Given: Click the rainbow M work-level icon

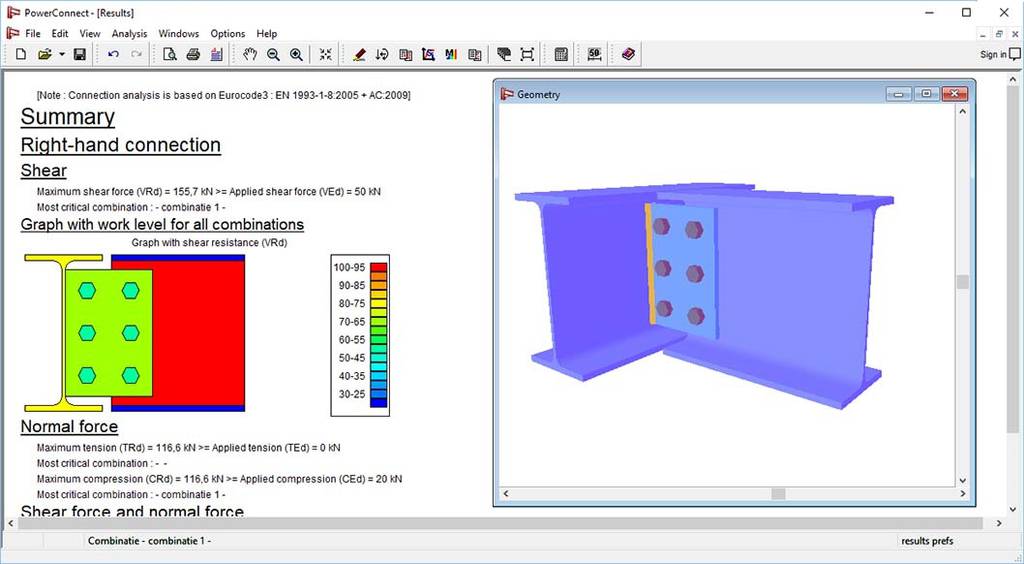Looking at the screenshot, I should pyautogui.click(x=451, y=54).
